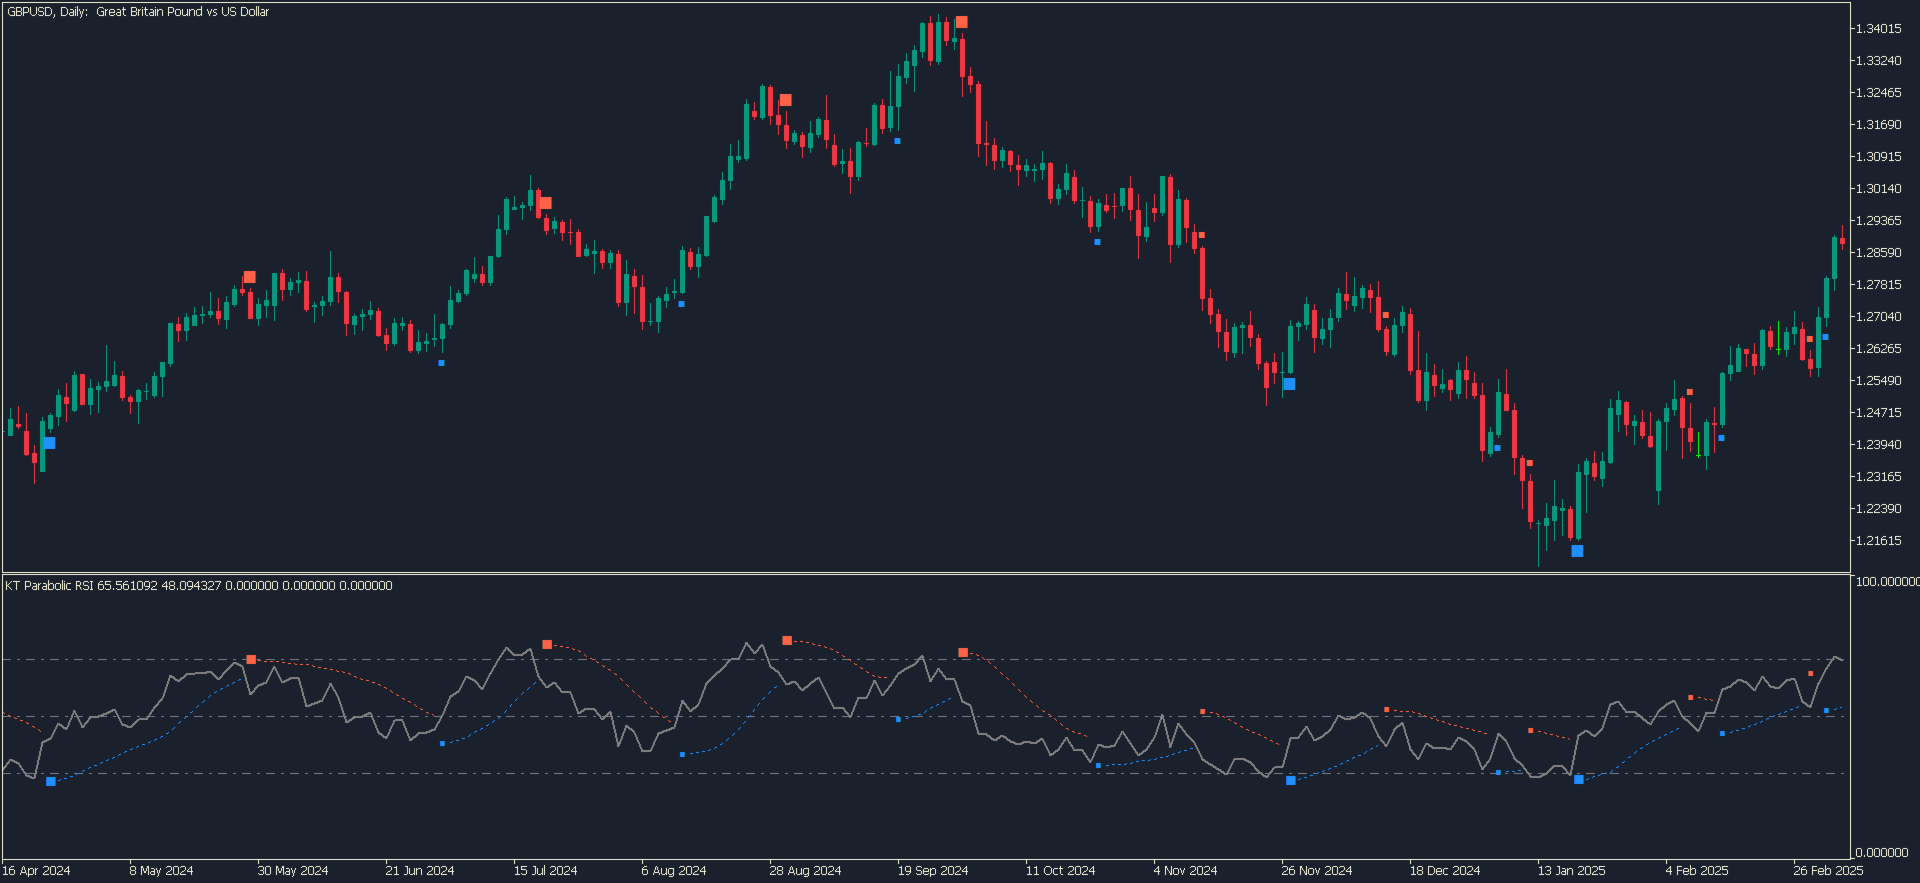Image resolution: width=1920 pixels, height=883 pixels.
Task: Click the 11 Oct 2024 date label
Action: tap(1060, 871)
